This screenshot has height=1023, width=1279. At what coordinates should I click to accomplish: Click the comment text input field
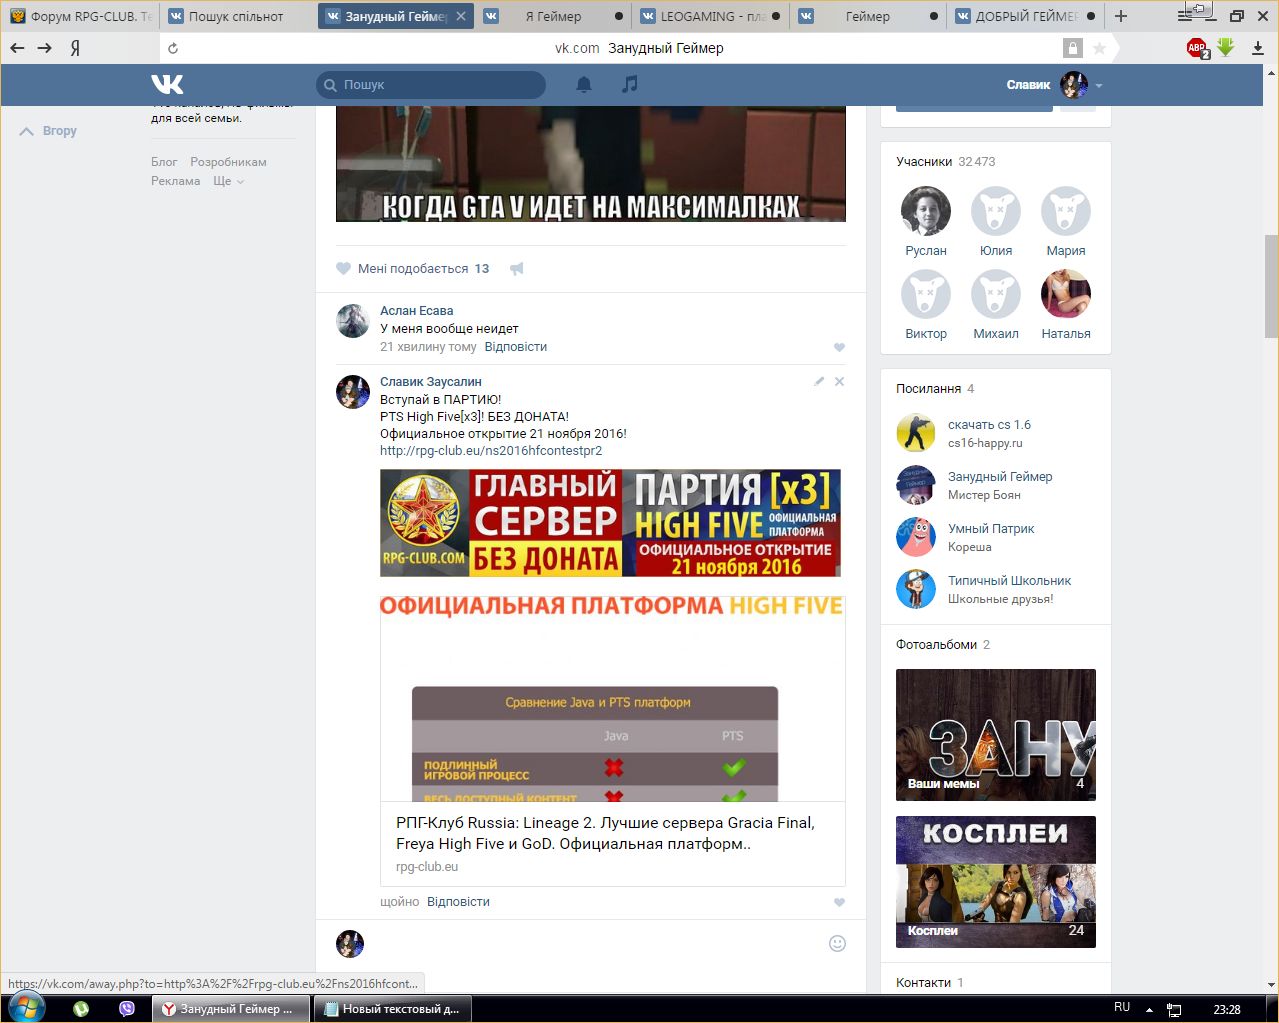tap(597, 943)
